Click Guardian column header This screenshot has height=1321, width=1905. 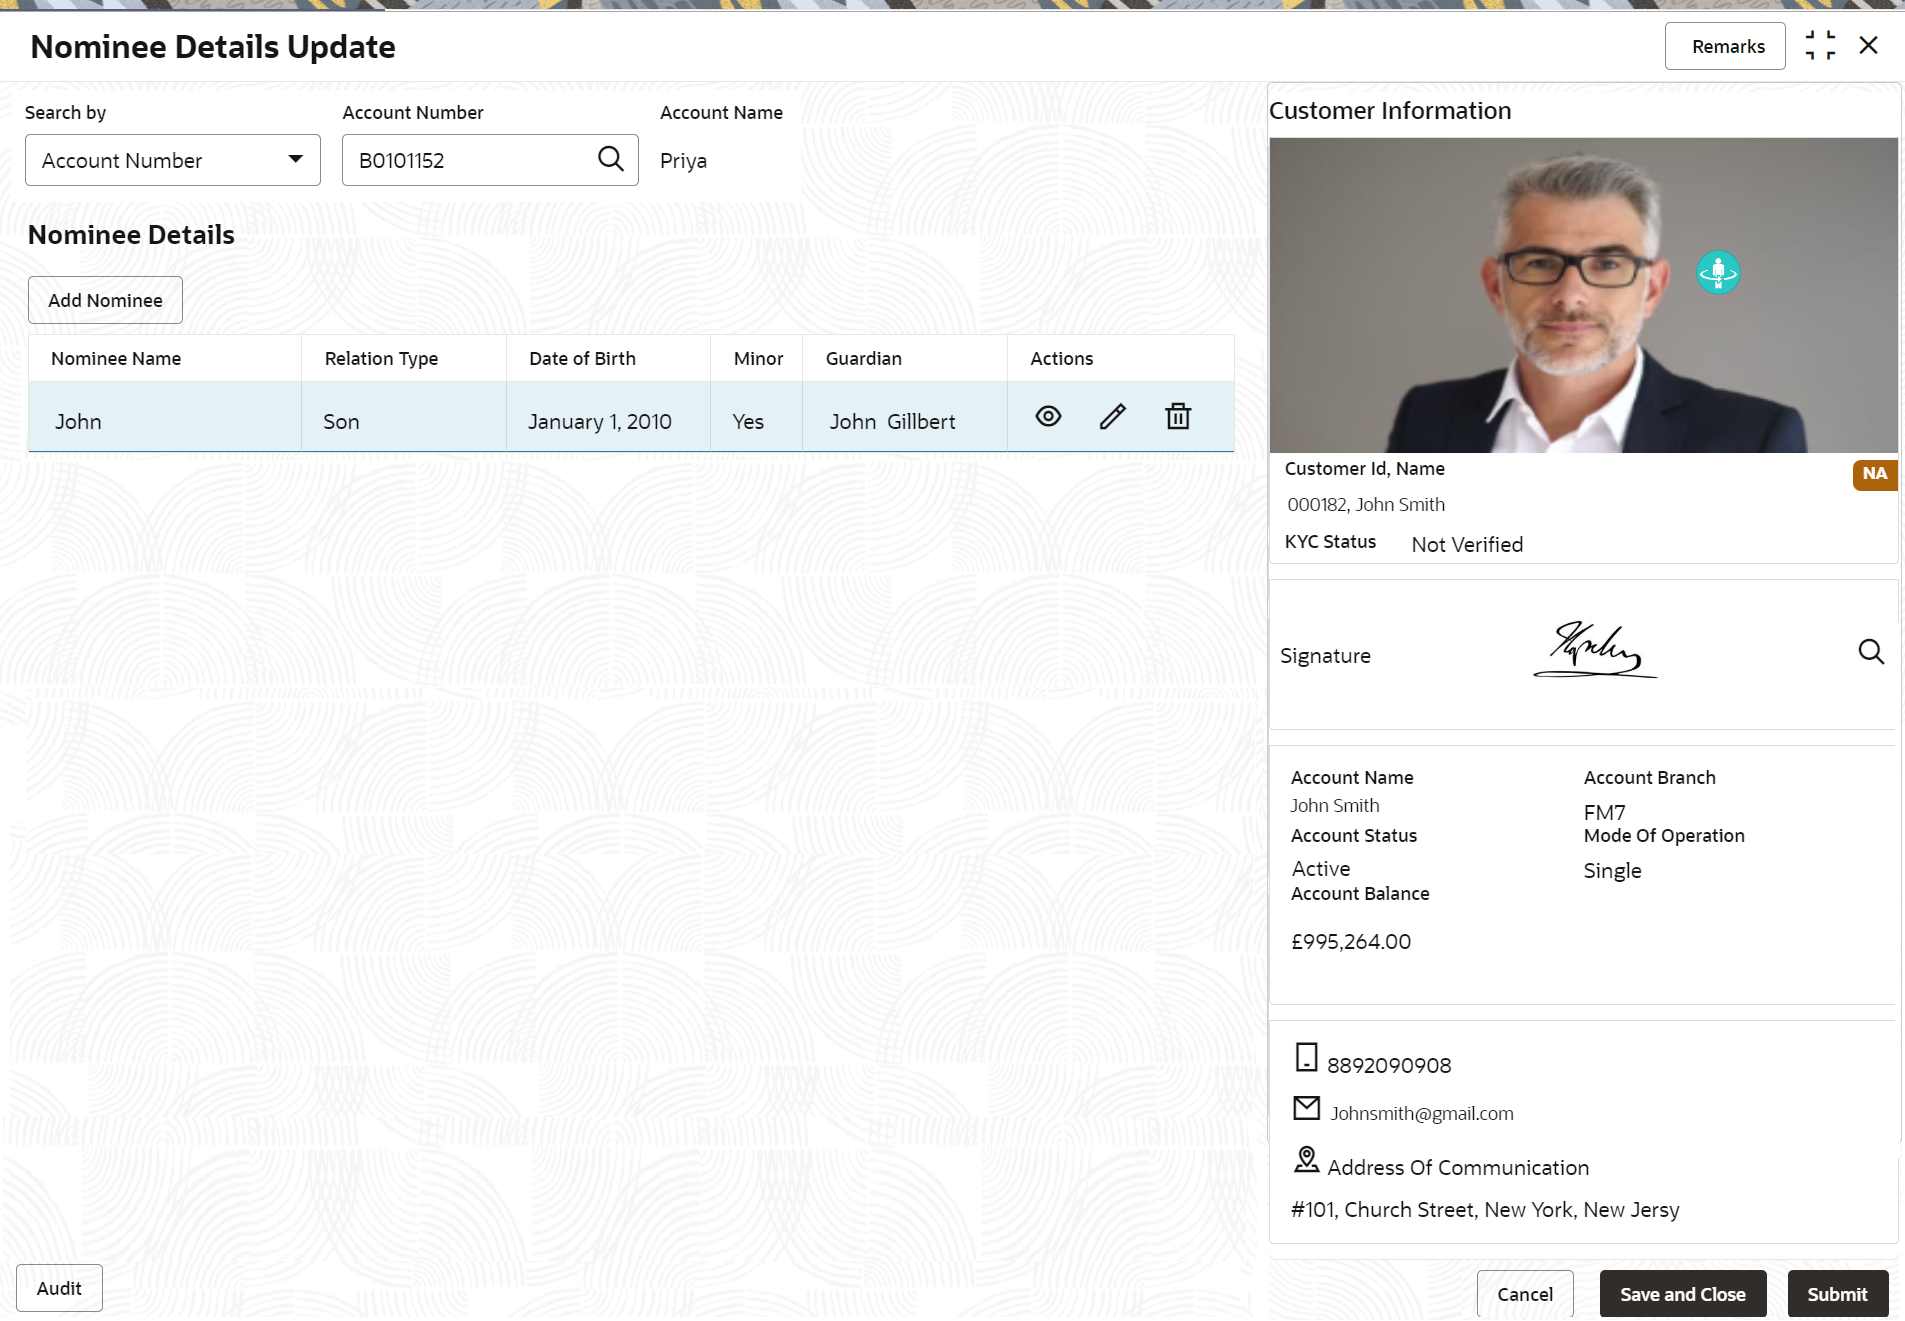click(x=905, y=358)
